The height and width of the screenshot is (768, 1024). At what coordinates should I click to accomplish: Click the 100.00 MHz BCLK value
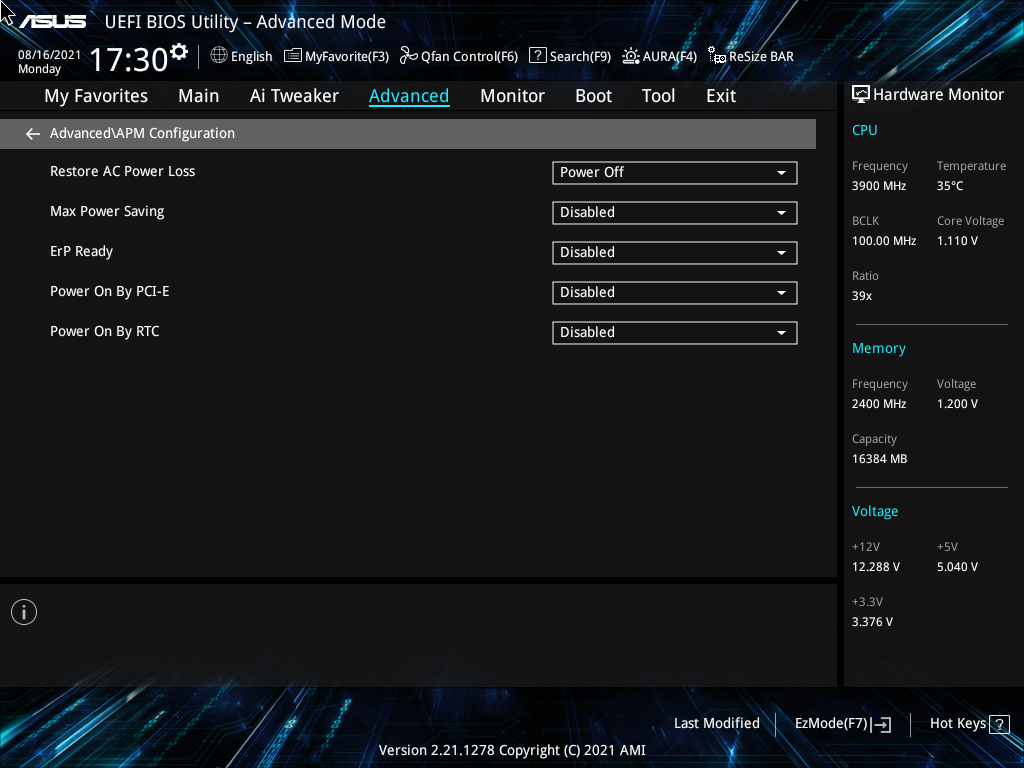884,241
